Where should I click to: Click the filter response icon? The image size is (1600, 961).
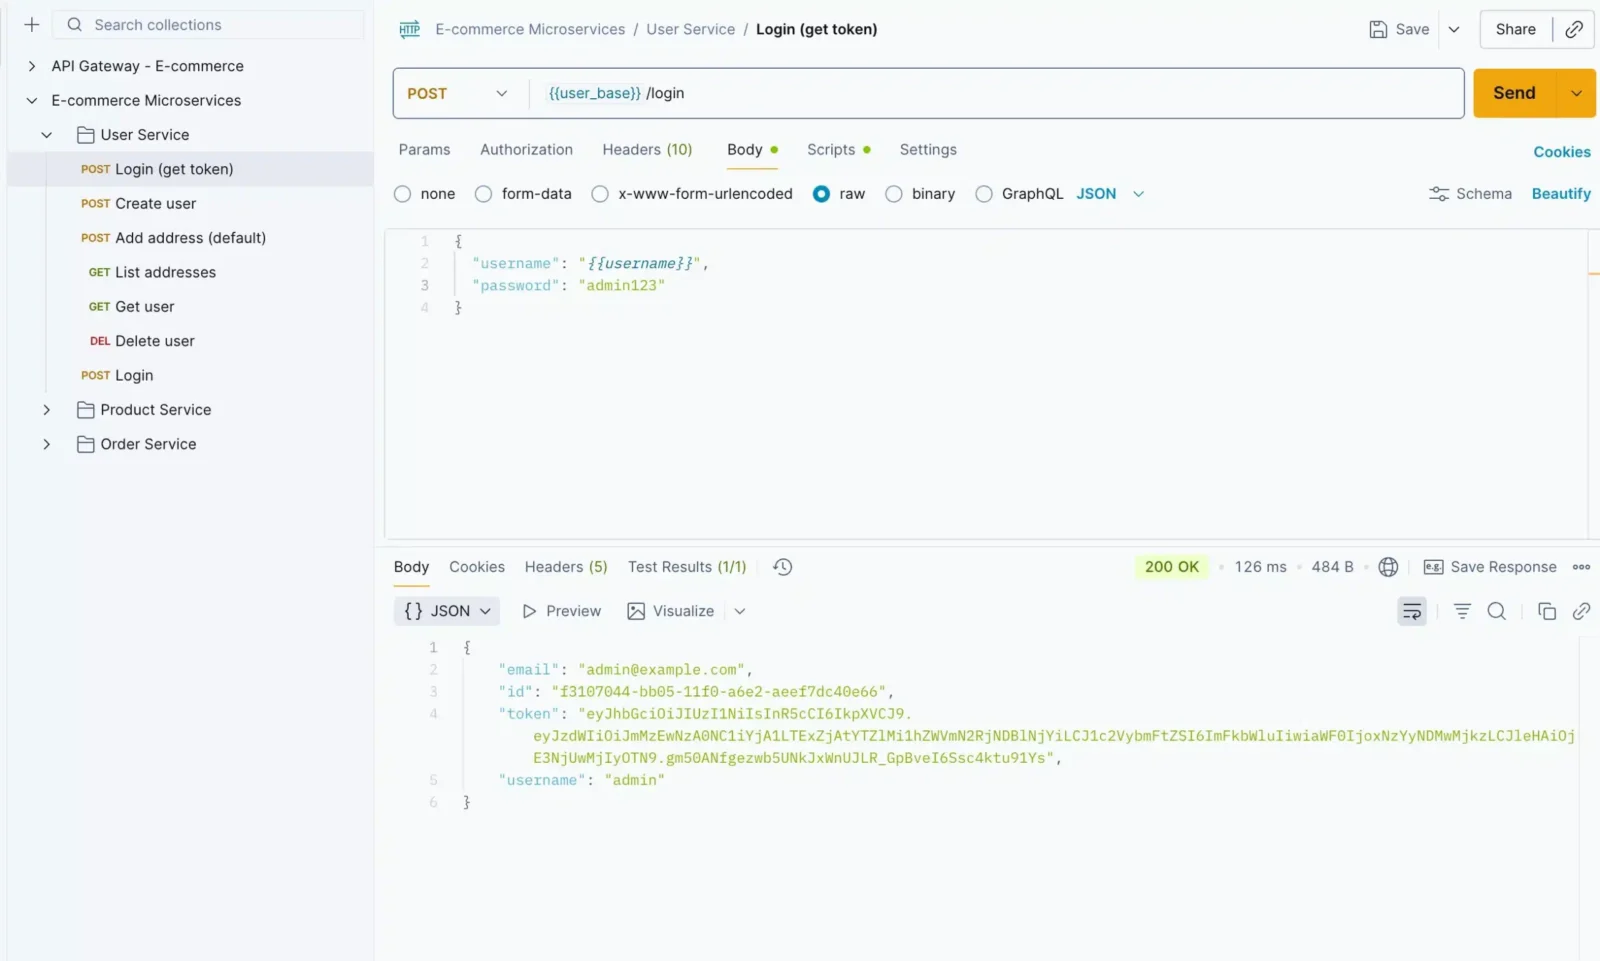[x=1461, y=611]
